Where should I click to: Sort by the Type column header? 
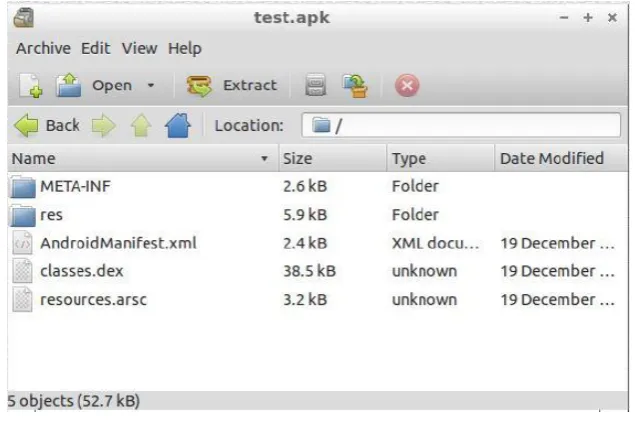(440, 158)
